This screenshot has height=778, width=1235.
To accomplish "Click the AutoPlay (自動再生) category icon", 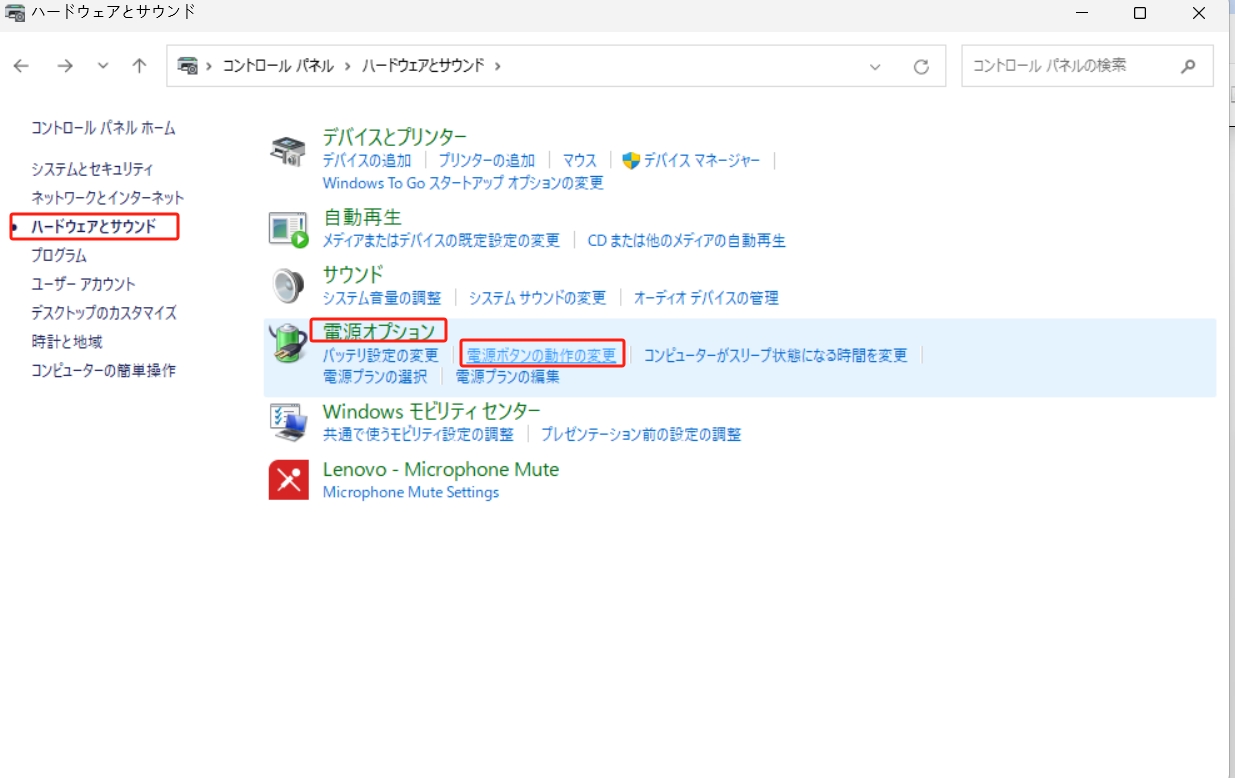I will pyautogui.click(x=289, y=229).
